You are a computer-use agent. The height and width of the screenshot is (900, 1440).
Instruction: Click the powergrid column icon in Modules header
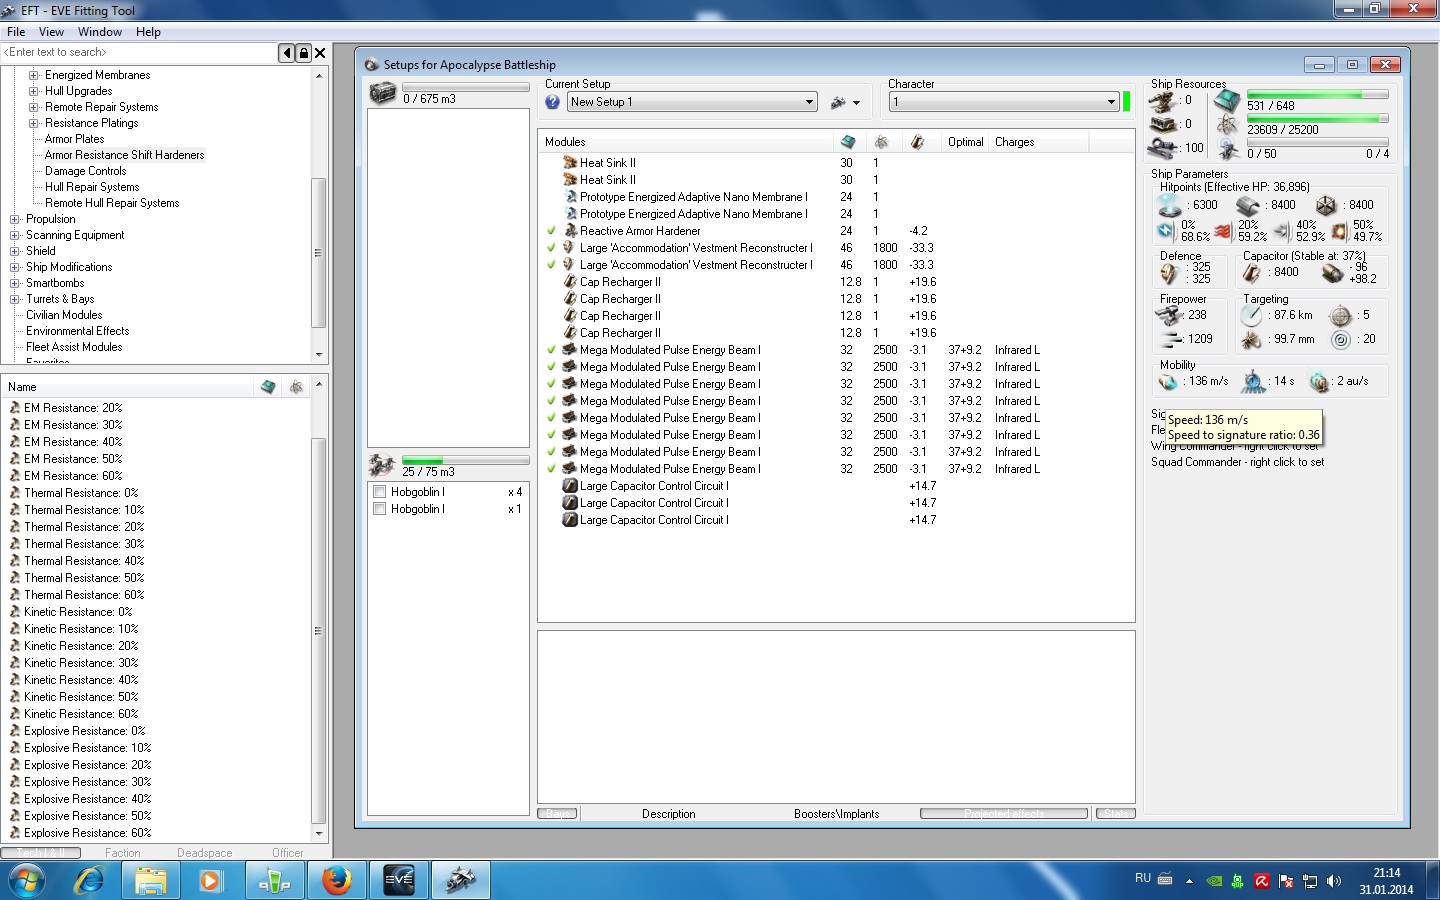[881, 142]
